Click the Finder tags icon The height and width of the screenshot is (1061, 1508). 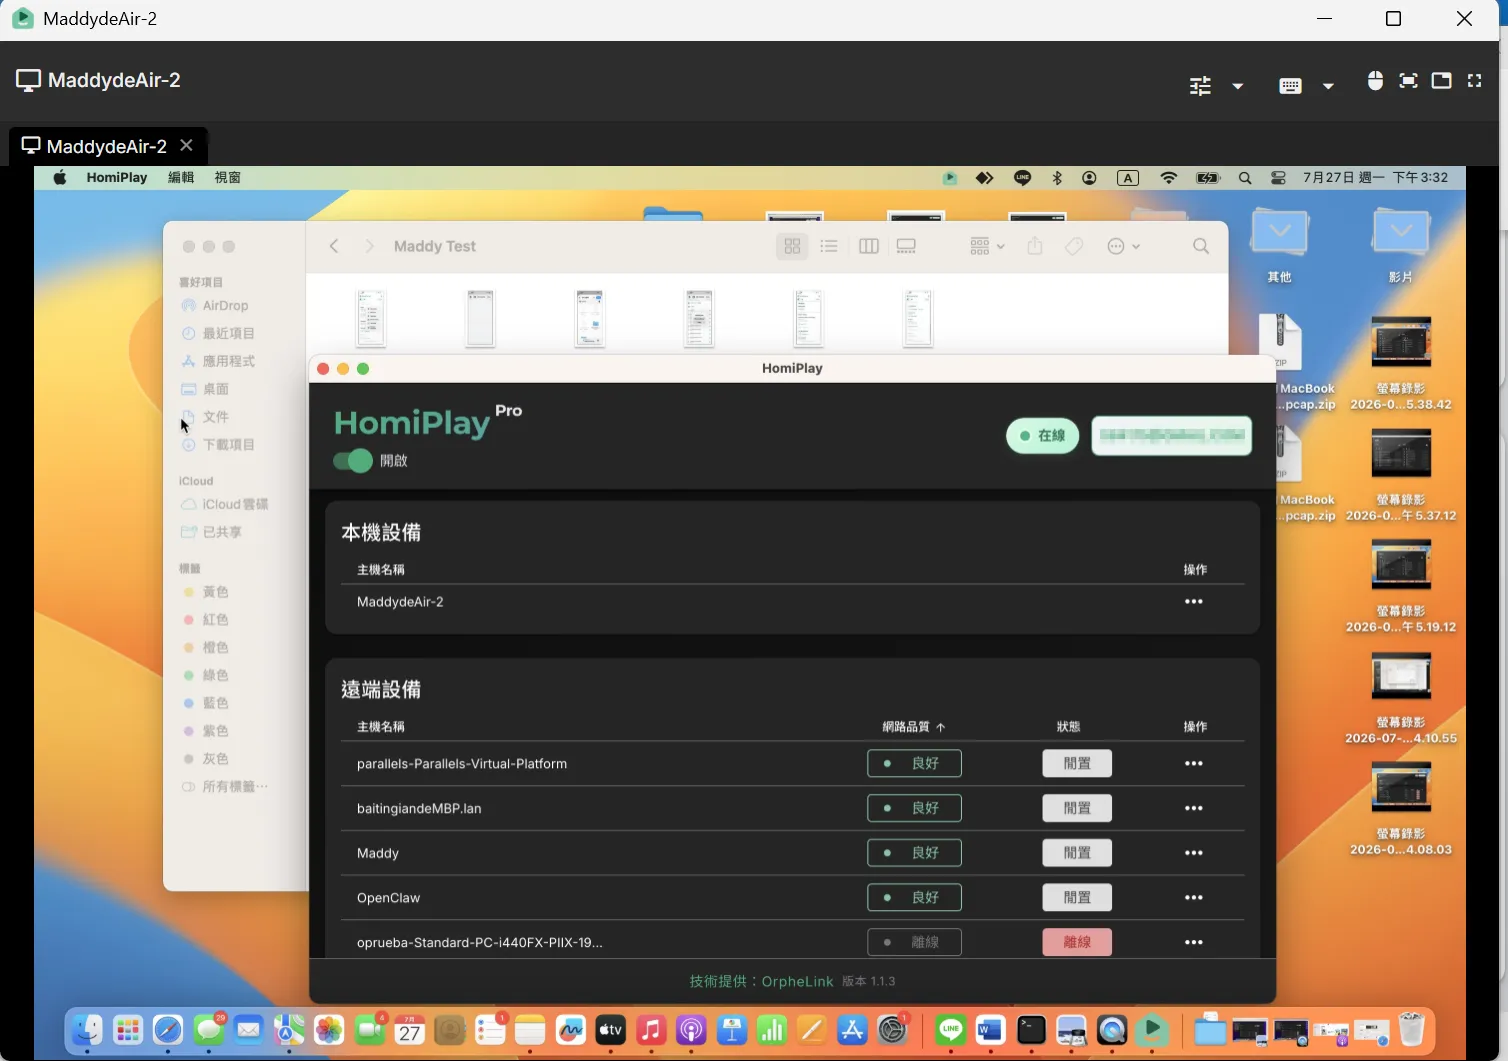1074,246
